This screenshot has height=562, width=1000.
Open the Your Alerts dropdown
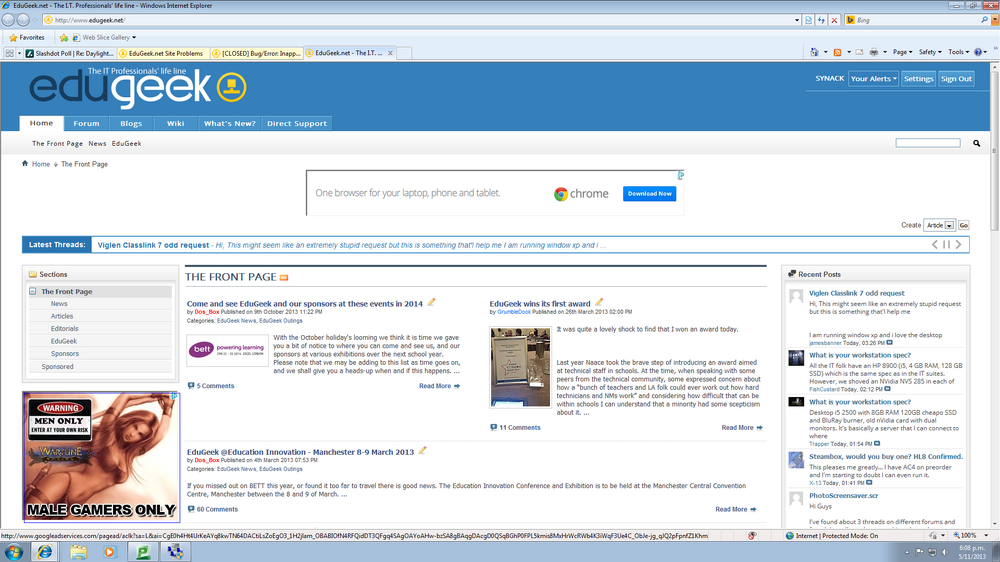[x=873, y=78]
